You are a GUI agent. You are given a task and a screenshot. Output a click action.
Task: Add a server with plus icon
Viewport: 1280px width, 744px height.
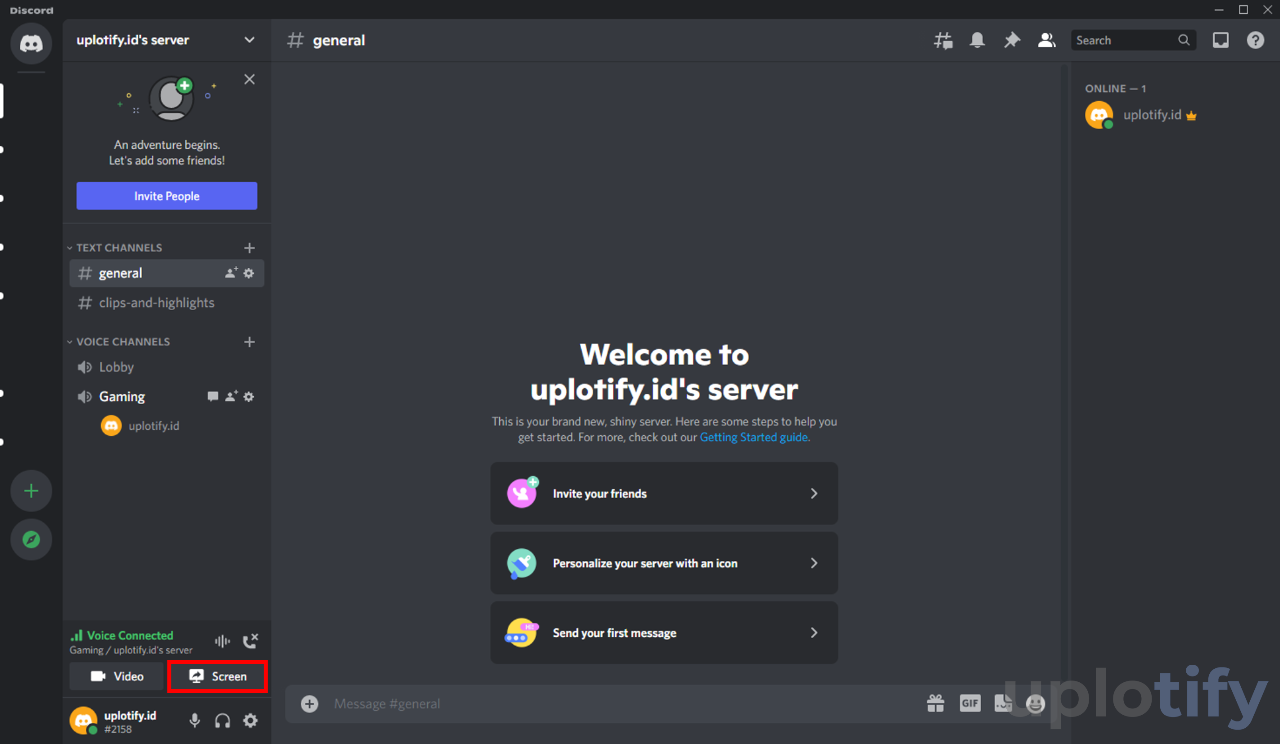(x=31, y=491)
